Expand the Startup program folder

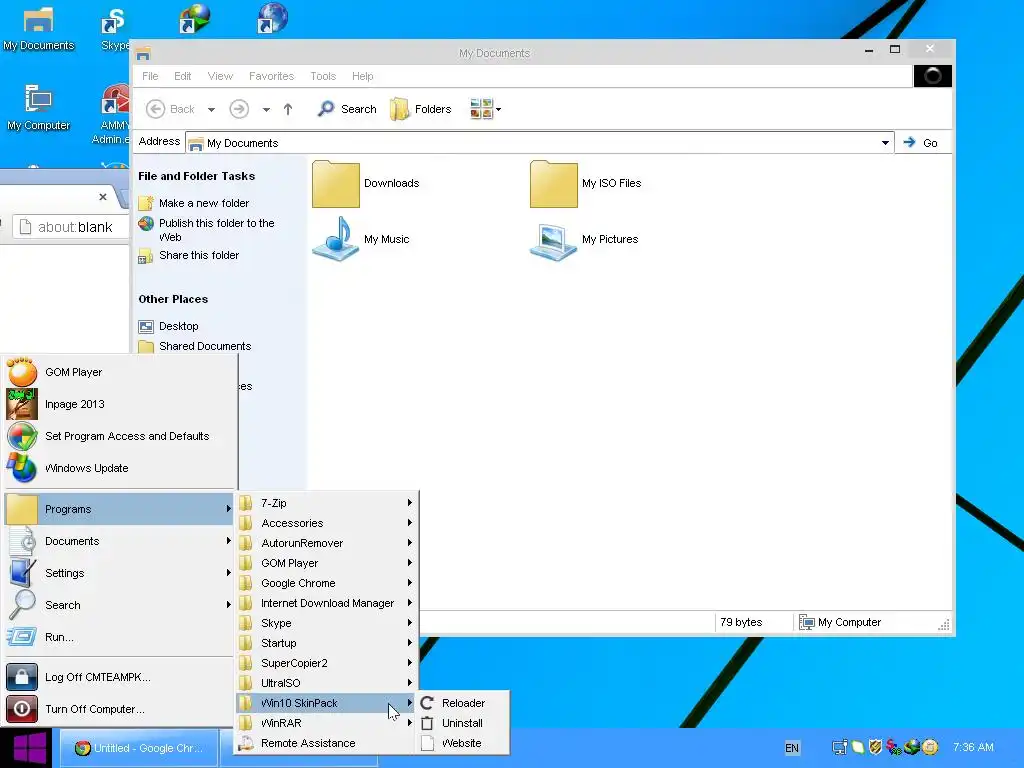326,643
